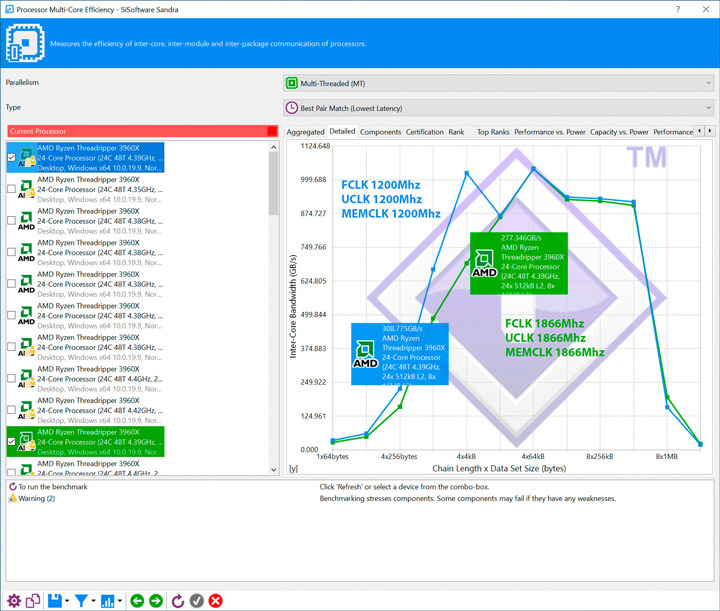Open the Parallelism Multi-Threaded combo box

coord(498,83)
